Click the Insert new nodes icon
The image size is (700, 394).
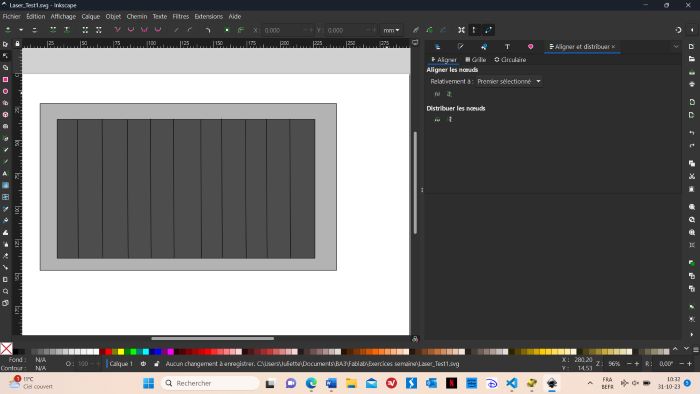point(8,30)
